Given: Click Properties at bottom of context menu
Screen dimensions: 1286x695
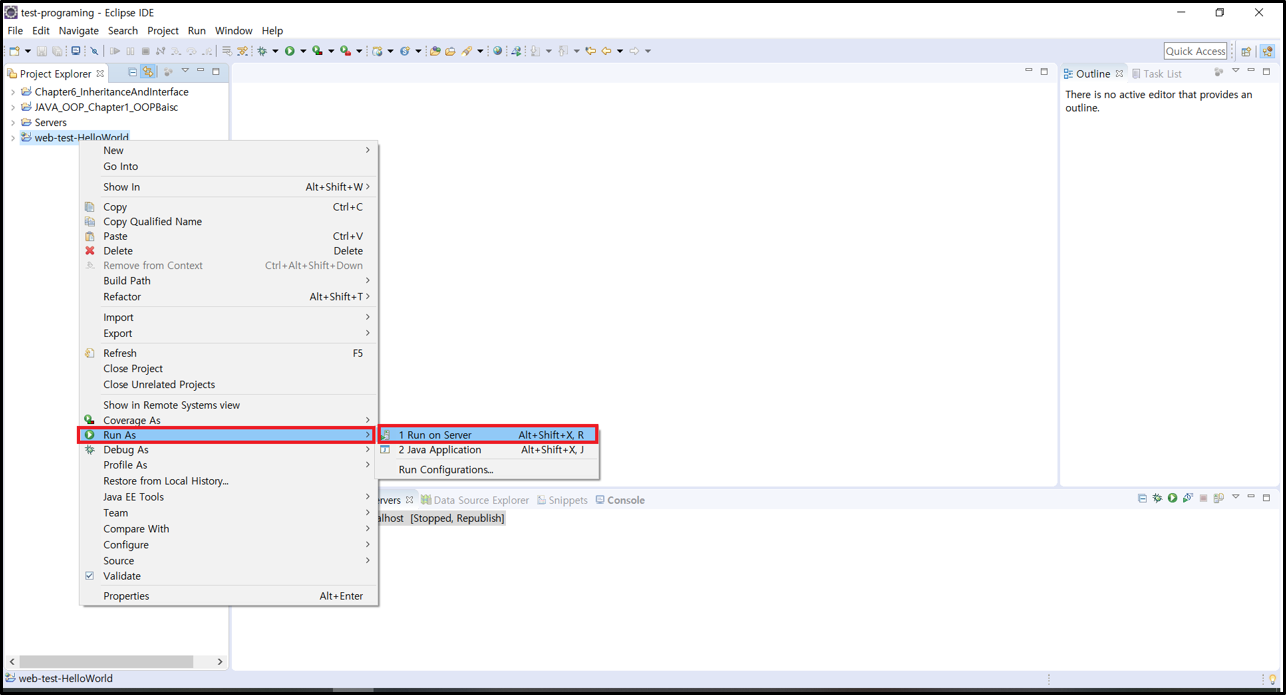Looking at the screenshot, I should coord(229,596).
